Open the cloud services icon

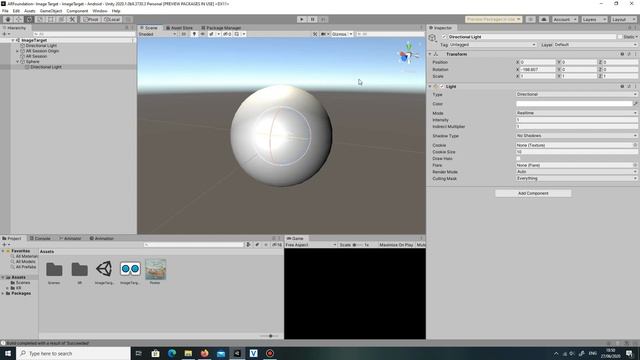click(x=544, y=19)
